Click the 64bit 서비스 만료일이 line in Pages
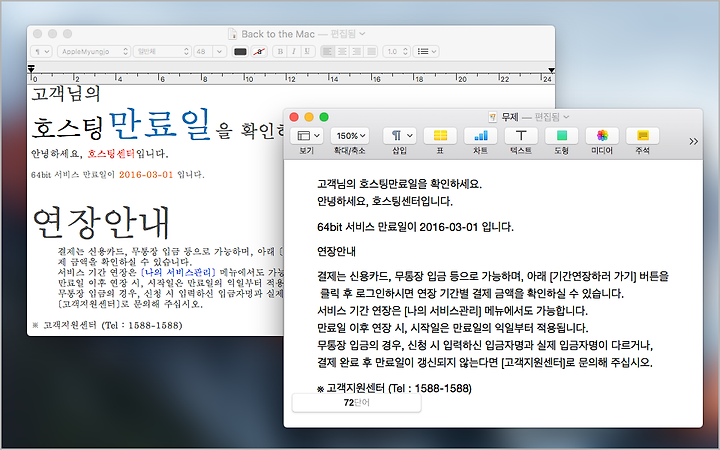Viewport: 720px width, 450px height. [415, 227]
